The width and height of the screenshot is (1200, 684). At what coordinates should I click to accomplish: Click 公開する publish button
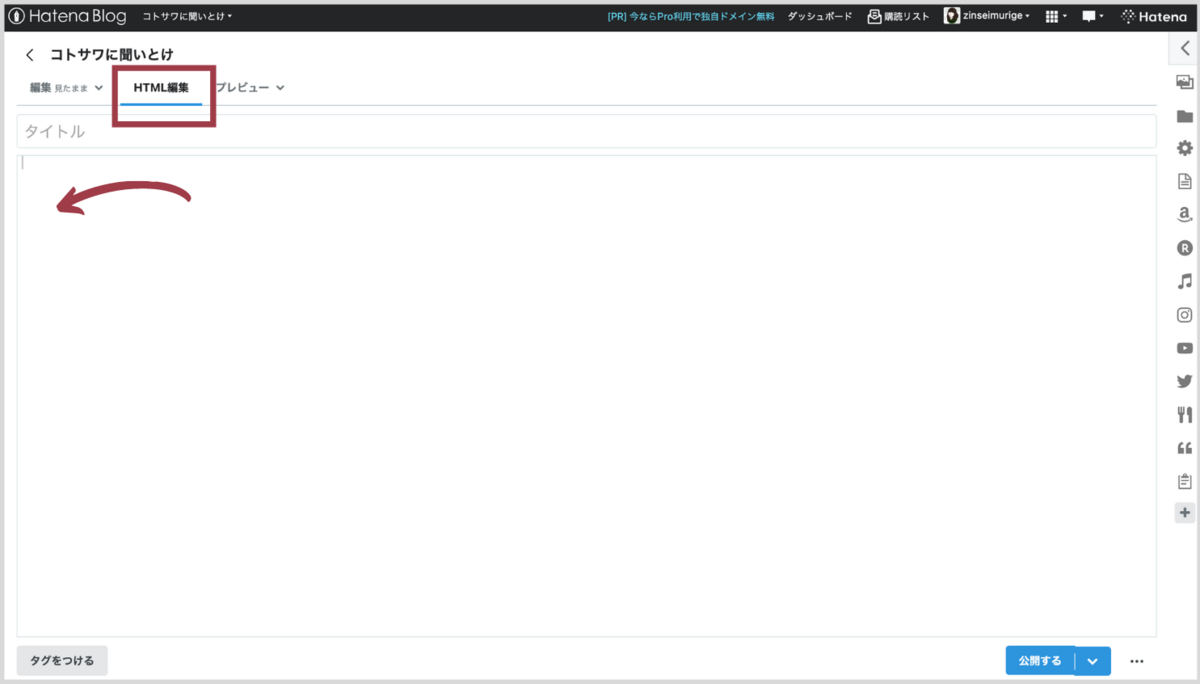tap(1040, 661)
